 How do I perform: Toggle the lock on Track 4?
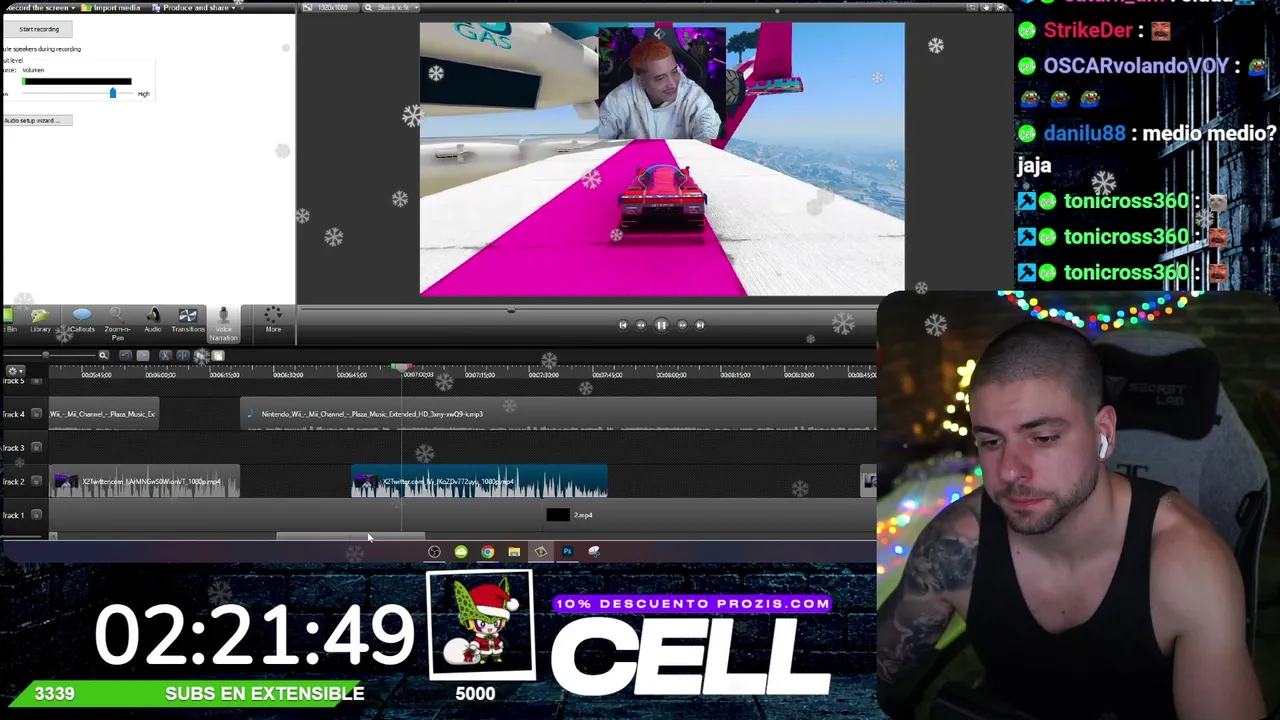[37, 414]
